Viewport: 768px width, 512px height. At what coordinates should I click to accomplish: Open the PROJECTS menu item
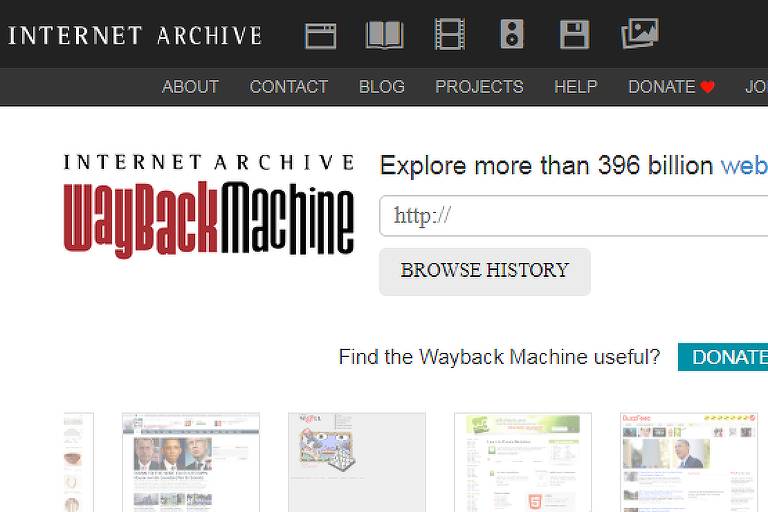pyautogui.click(x=479, y=87)
